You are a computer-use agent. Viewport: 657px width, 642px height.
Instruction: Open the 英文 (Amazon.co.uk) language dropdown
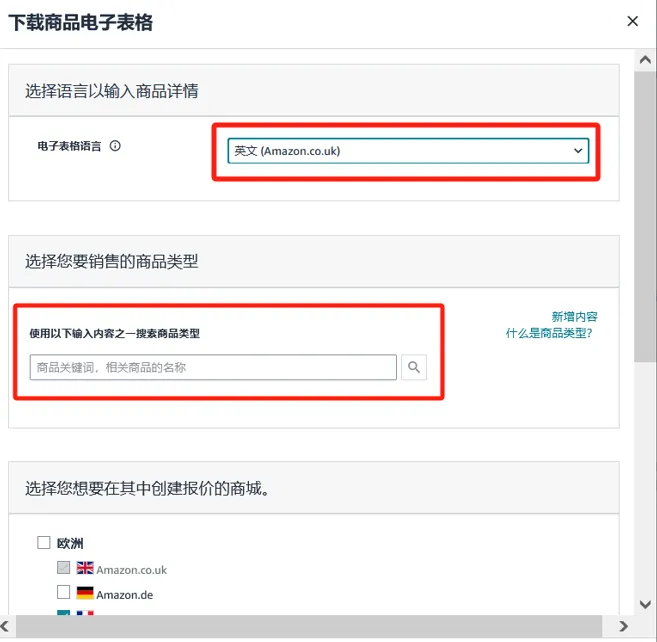(x=408, y=151)
